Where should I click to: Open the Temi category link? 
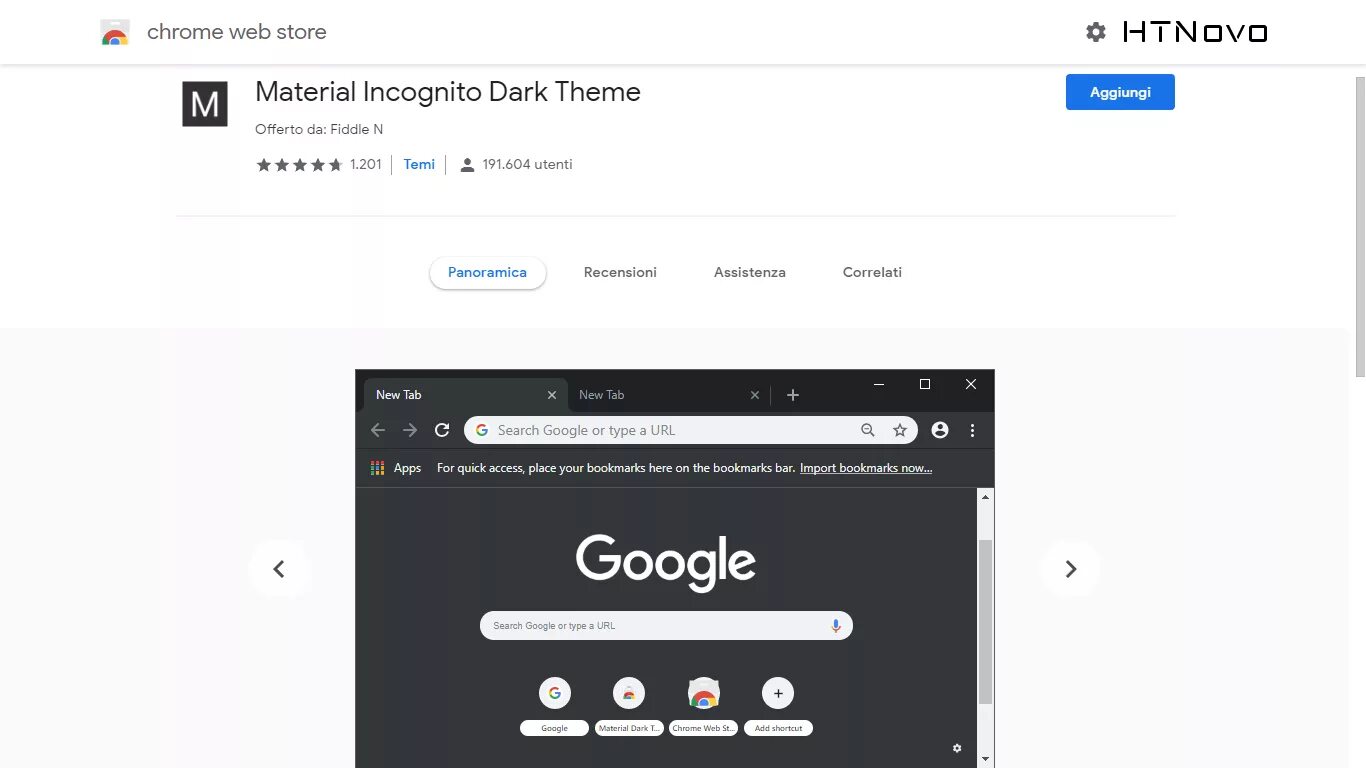click(x=419, y=165)
